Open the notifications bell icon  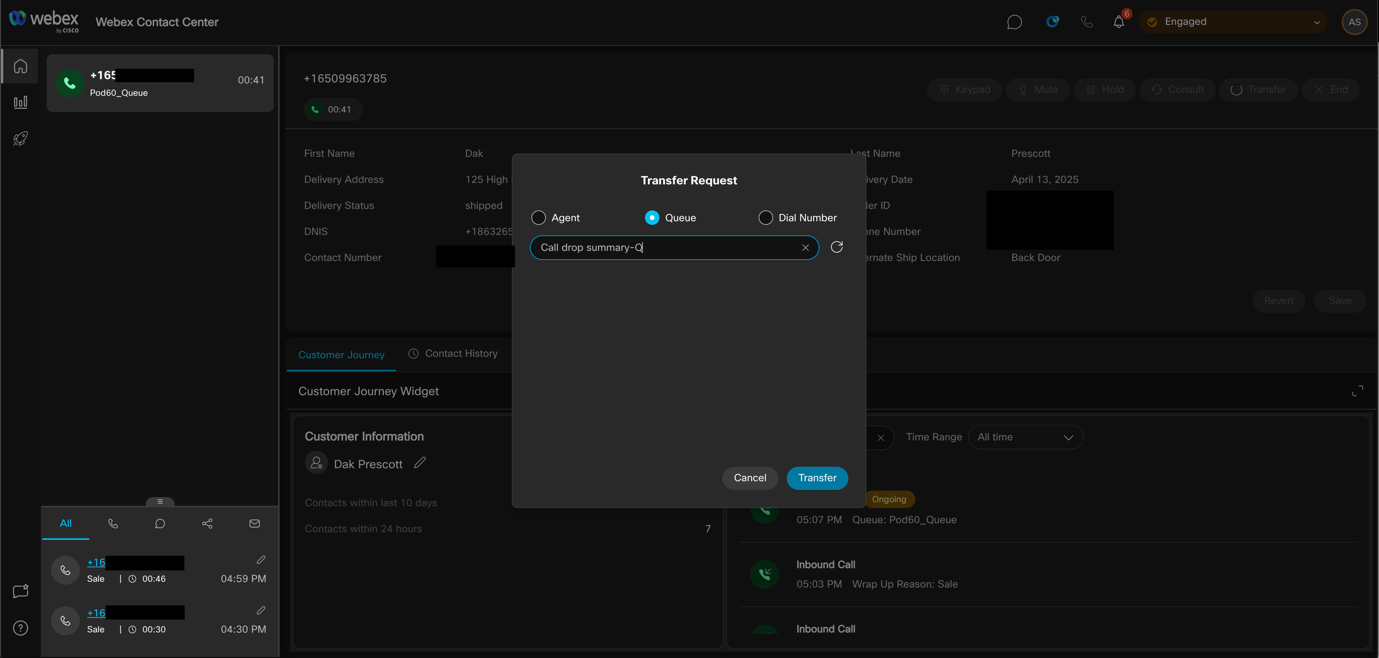point(1119,22)
